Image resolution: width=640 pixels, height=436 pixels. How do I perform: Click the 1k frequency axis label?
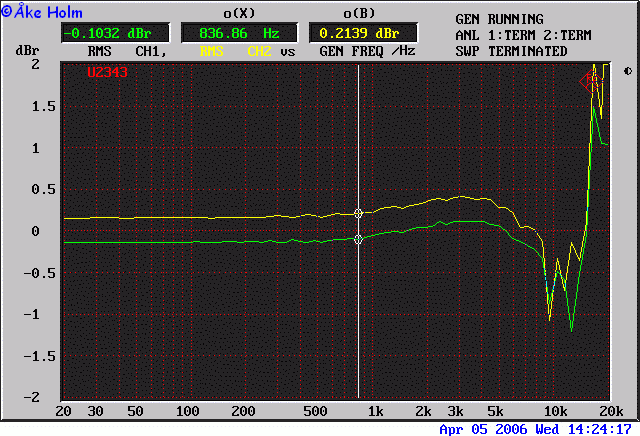[x=376, y=411]
